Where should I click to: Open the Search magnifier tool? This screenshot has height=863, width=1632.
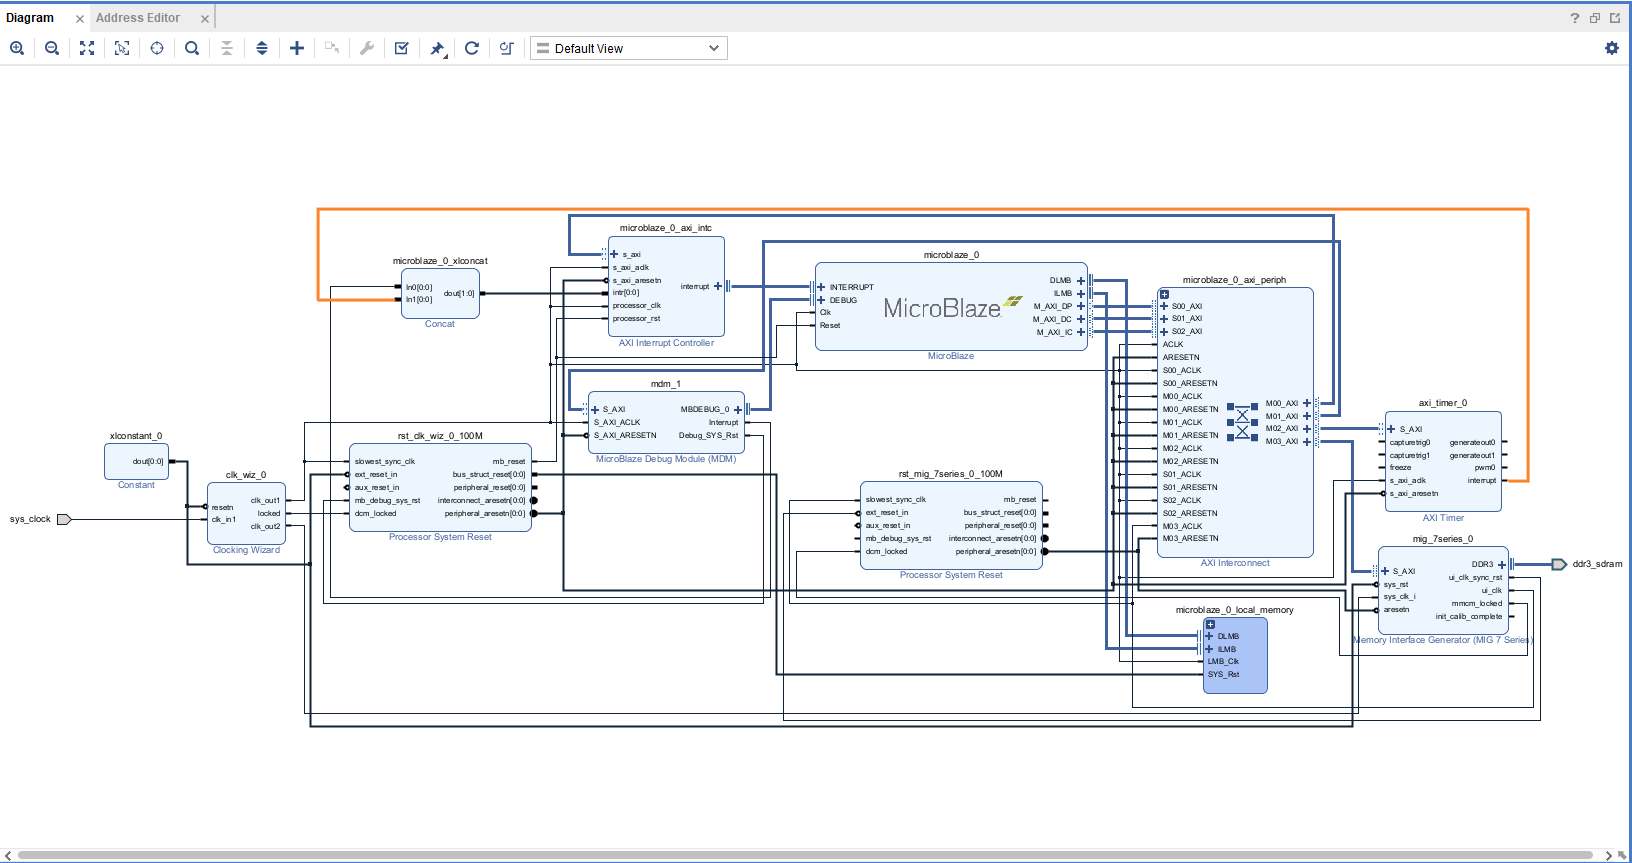click(x=192, y=48)
